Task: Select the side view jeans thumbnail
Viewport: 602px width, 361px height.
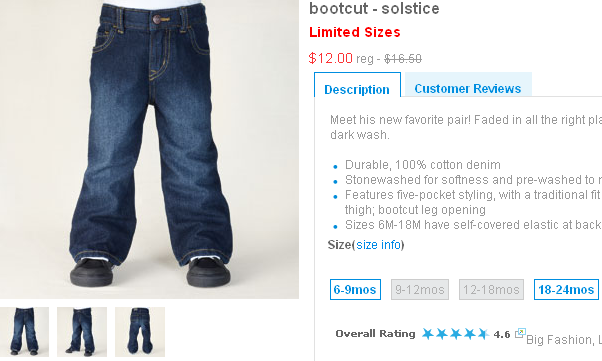Action: coord(82,332)
